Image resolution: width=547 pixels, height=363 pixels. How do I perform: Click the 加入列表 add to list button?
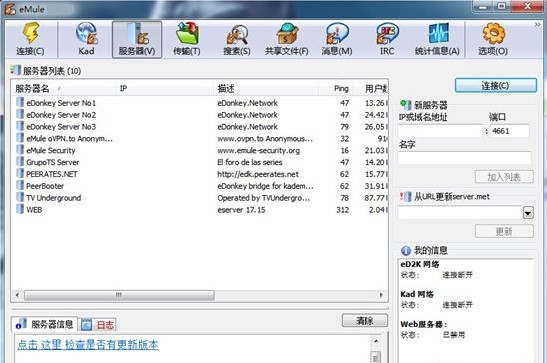click(504, 177)
